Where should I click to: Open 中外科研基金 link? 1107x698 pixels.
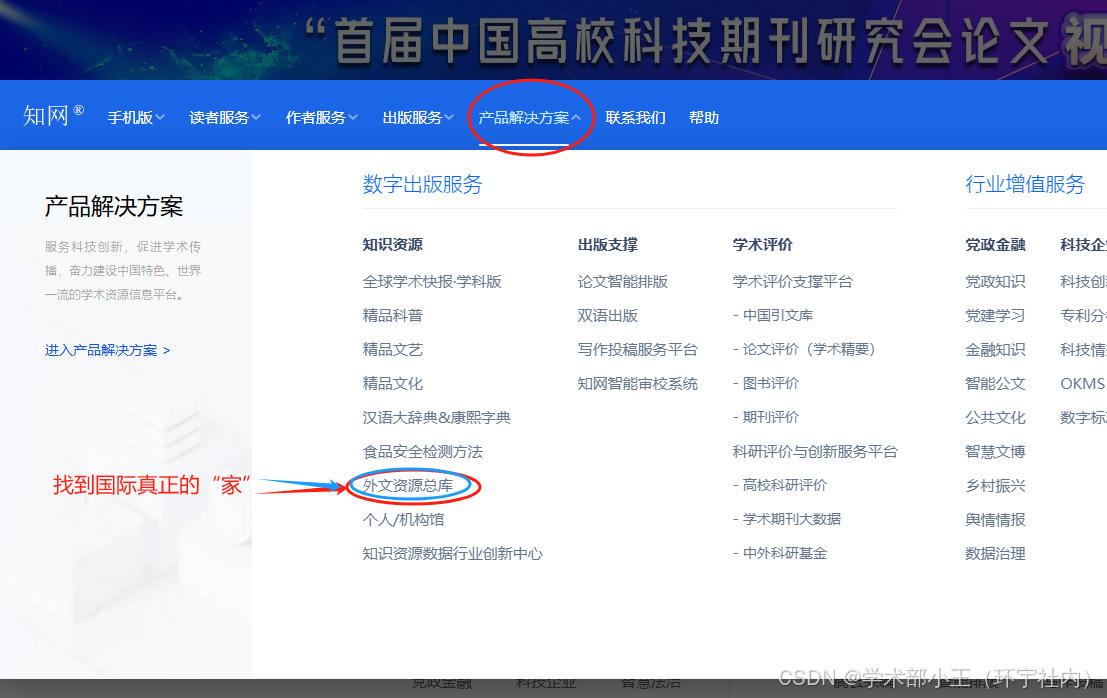click(780, 553)
